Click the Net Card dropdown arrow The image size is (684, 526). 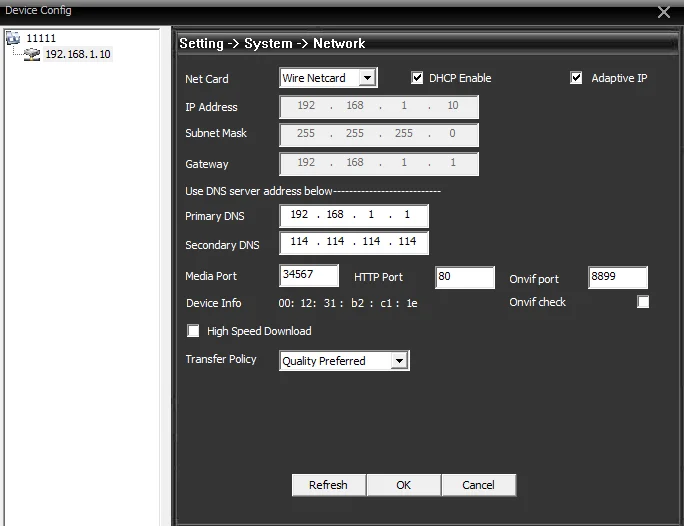coord(367,78)
